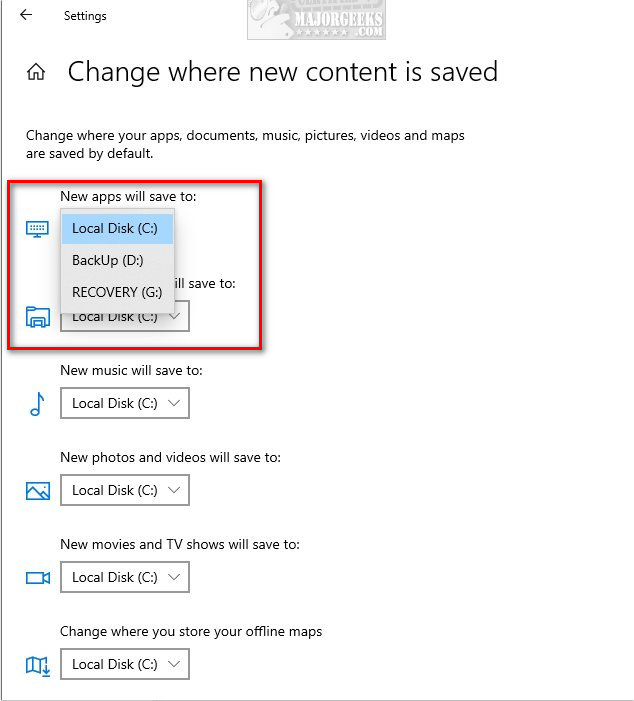Click the 'Change where new content is saved' heading
The width and height of the screenshot is (634, 701).
point(282,72)
